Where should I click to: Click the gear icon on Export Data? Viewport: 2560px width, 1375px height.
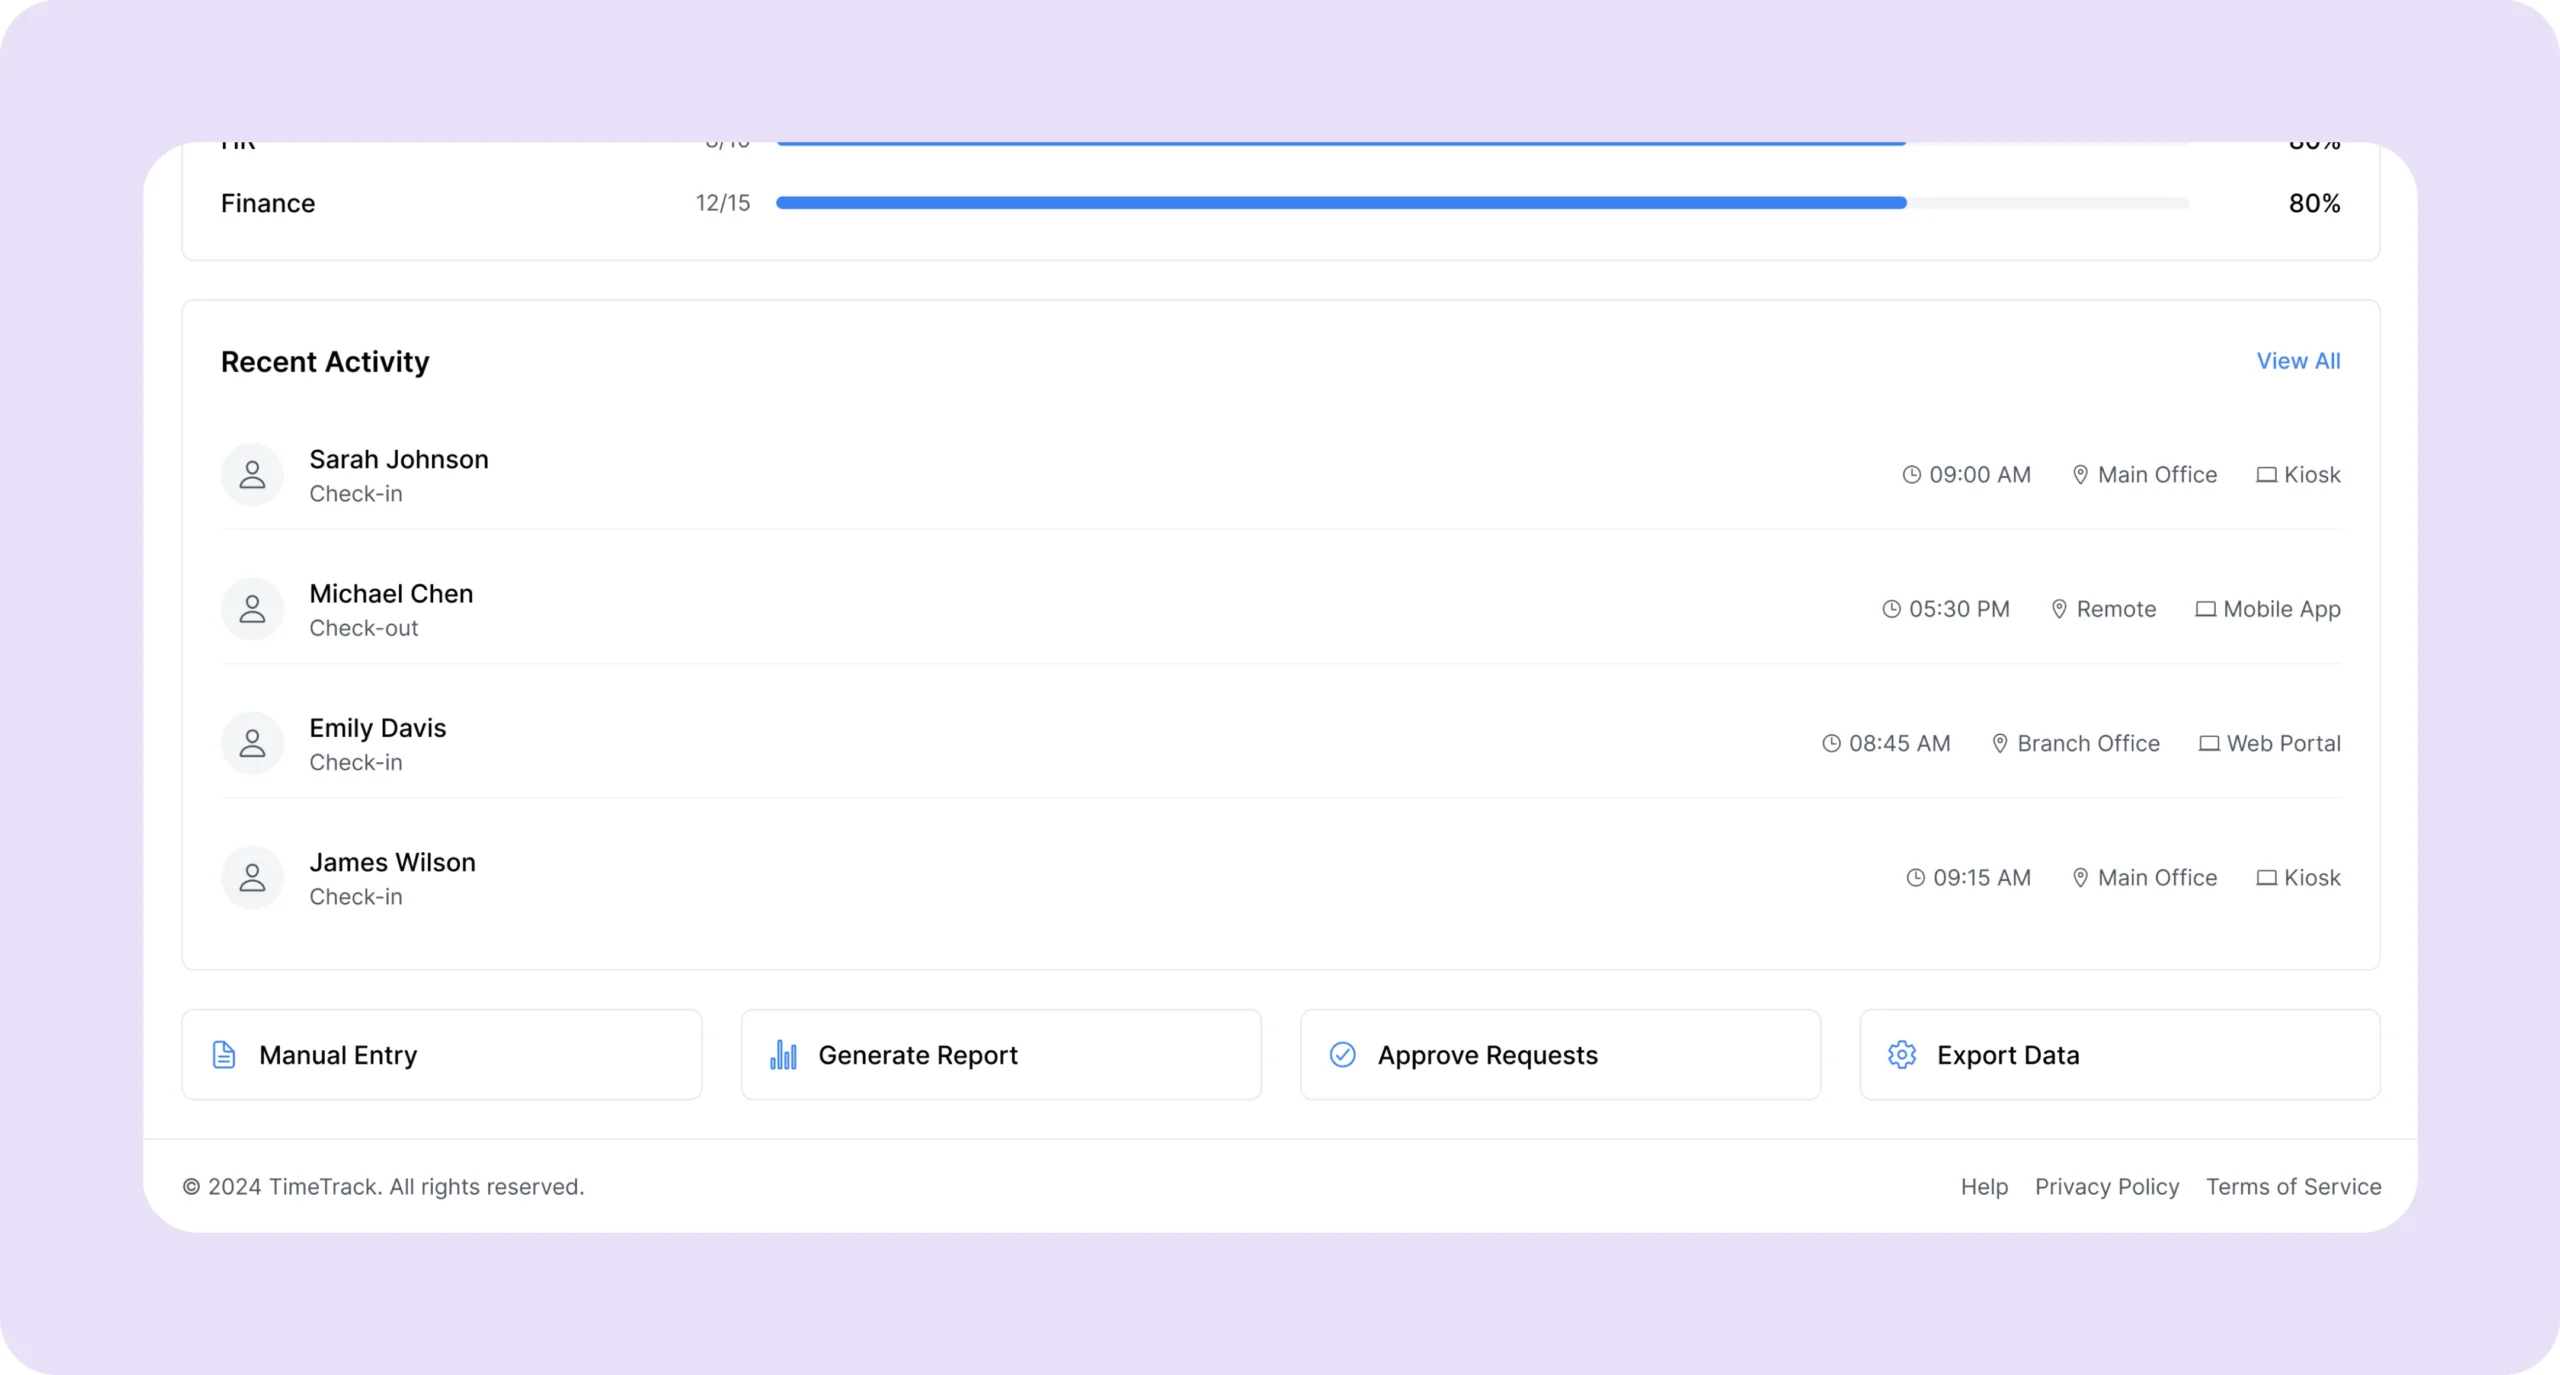click(x=1901, y=1055)
